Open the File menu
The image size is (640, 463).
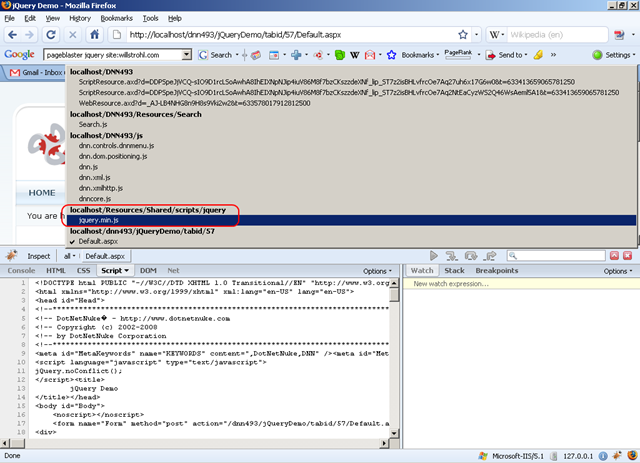click(x=9, y=18)
